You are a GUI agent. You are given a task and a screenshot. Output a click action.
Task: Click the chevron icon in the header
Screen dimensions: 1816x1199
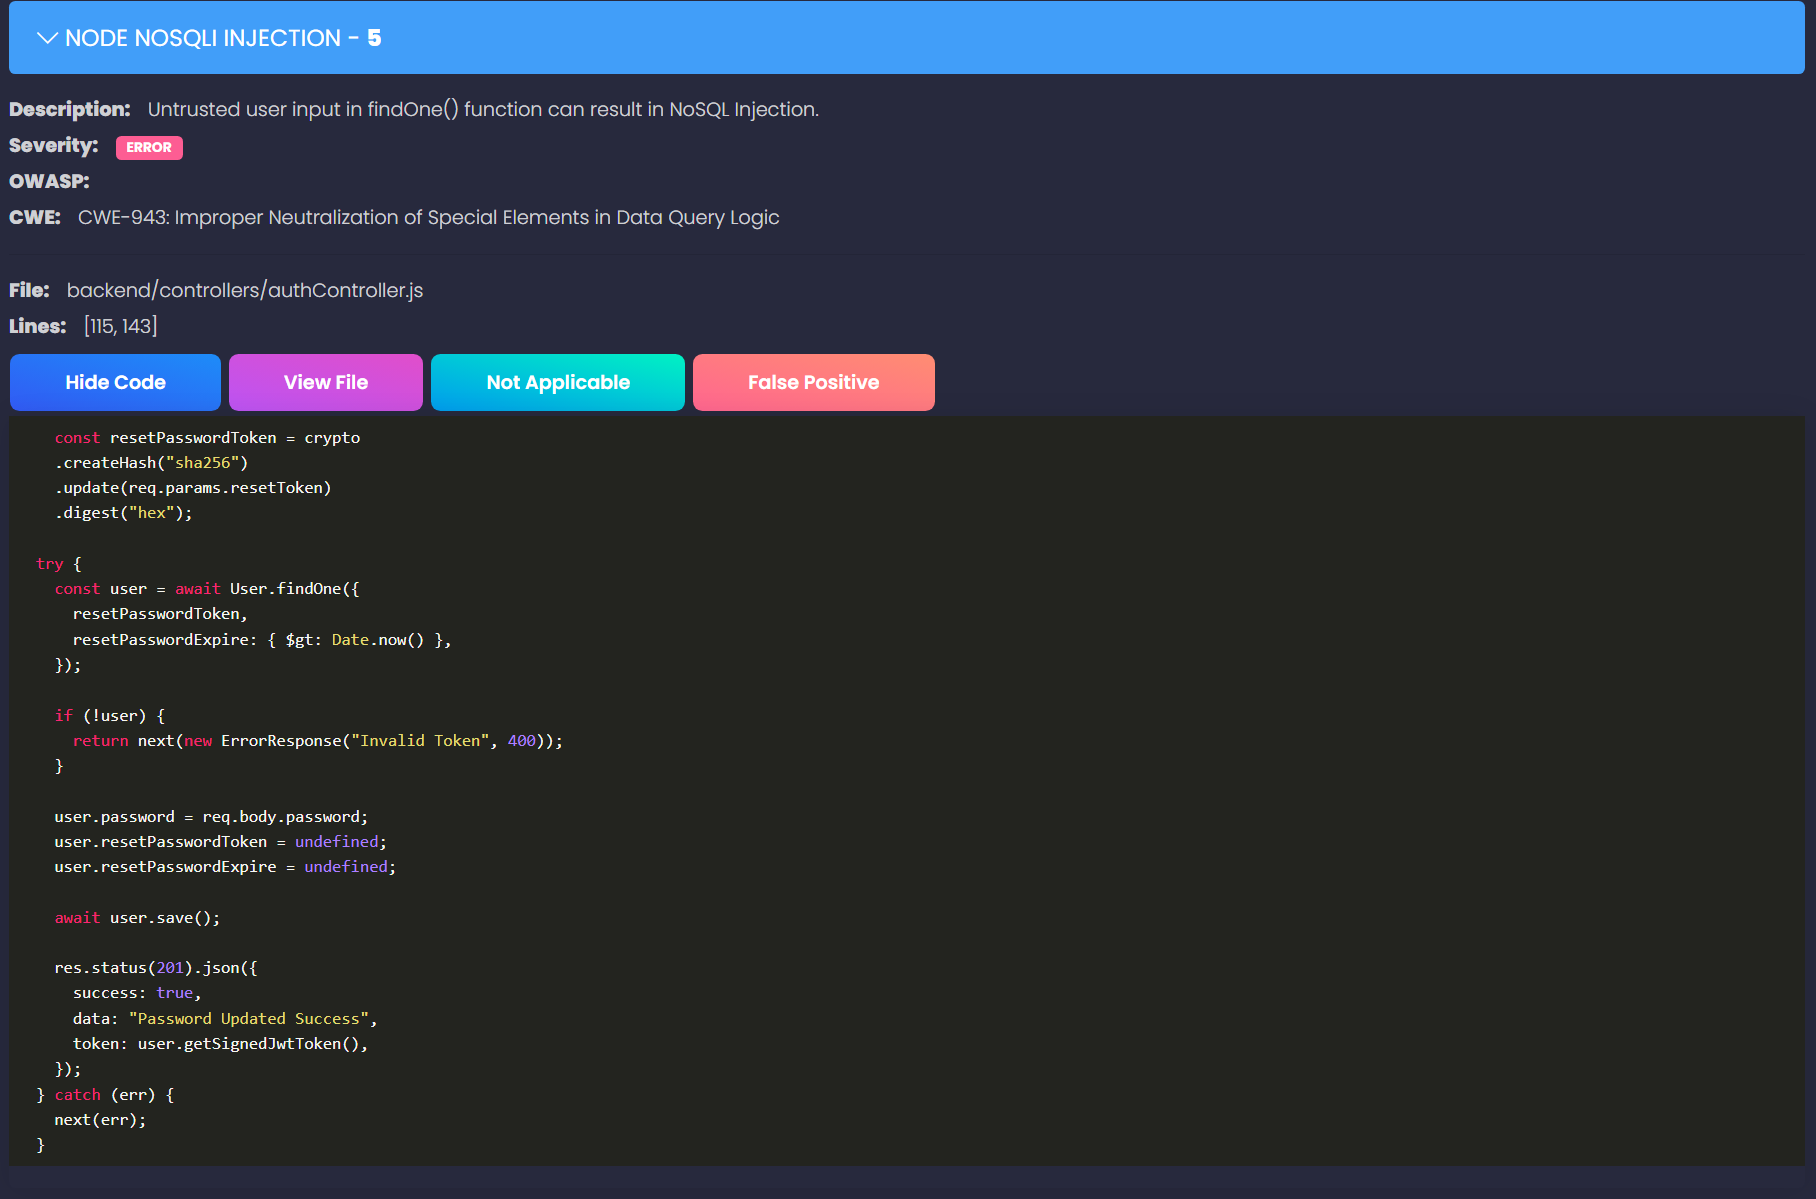[x=45, y=38]
